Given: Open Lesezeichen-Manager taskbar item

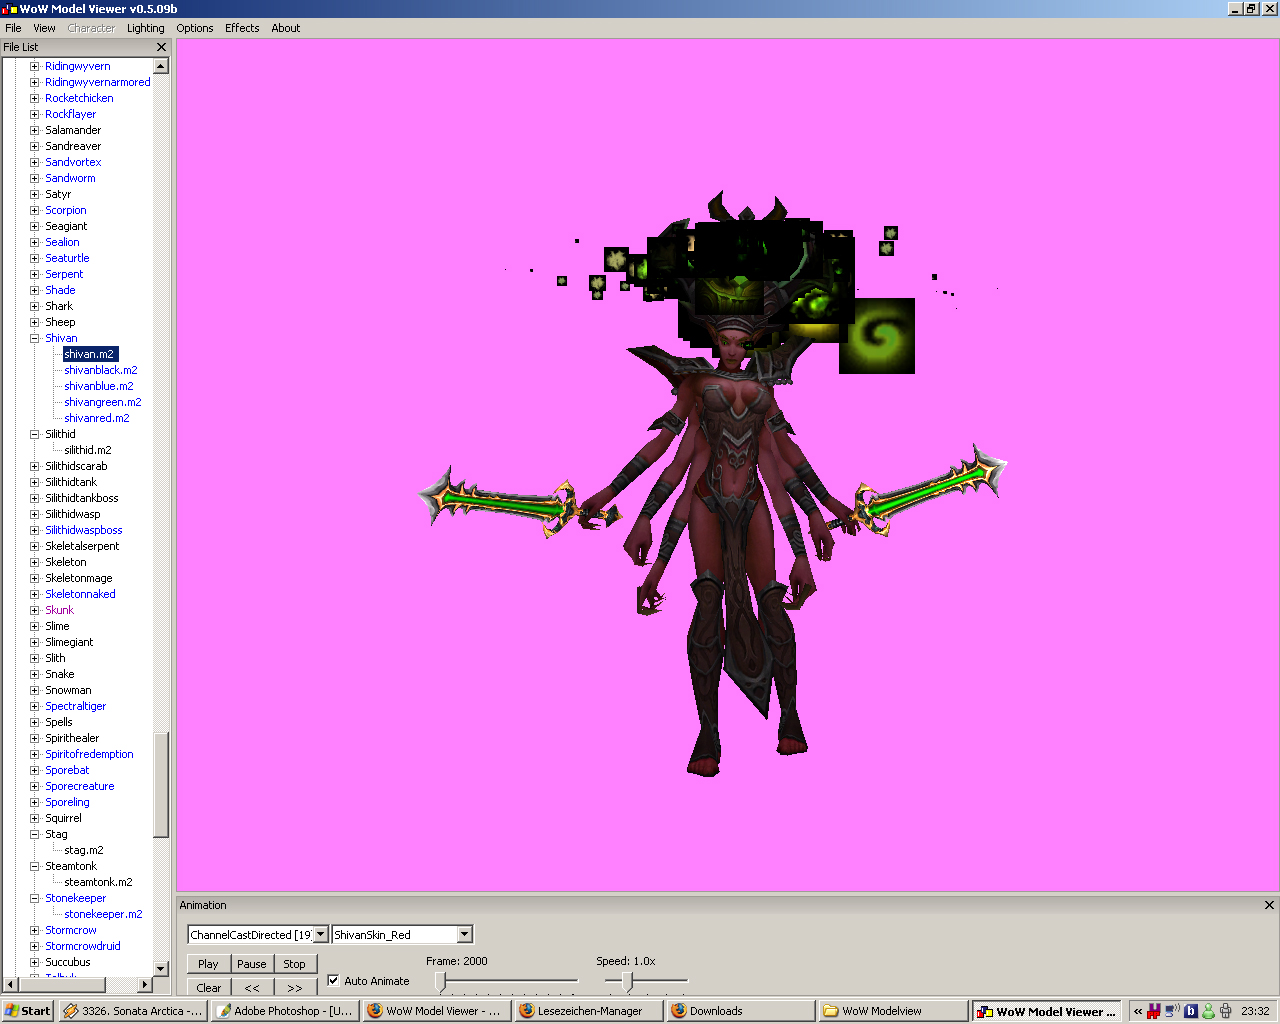Looking at the screenshot, I should tap(588, 1011).
